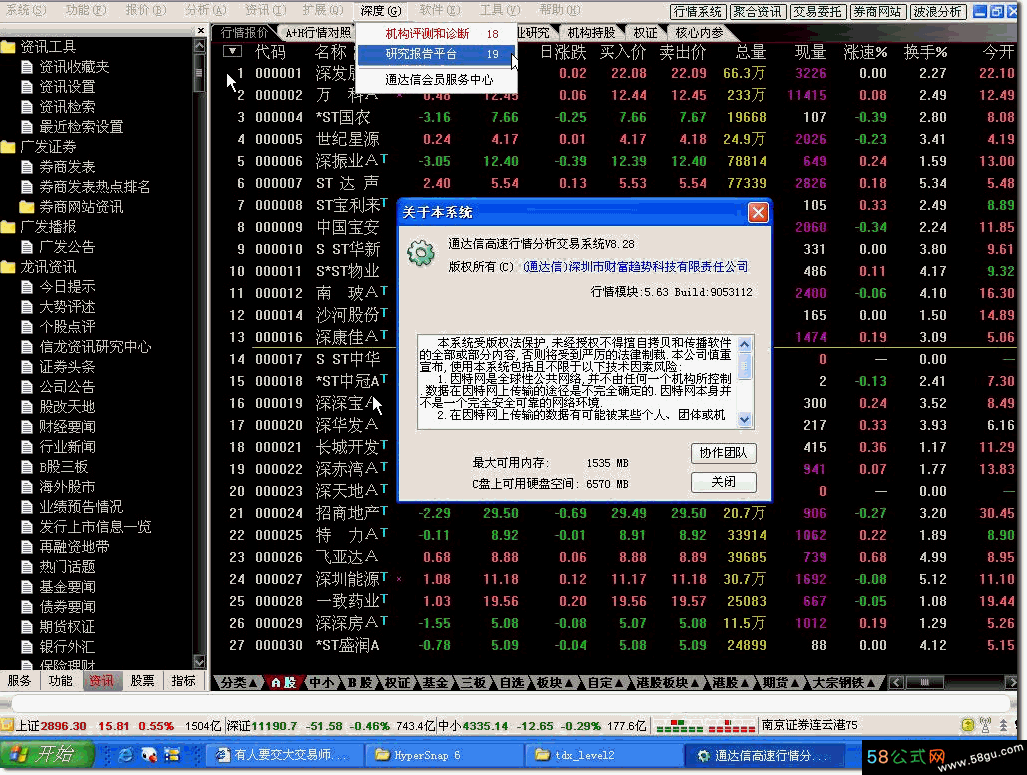Open 研究报告平台 in the 深度 menu
The width and height of the screenshot is (1027, 775).
(x=436, y=54)
